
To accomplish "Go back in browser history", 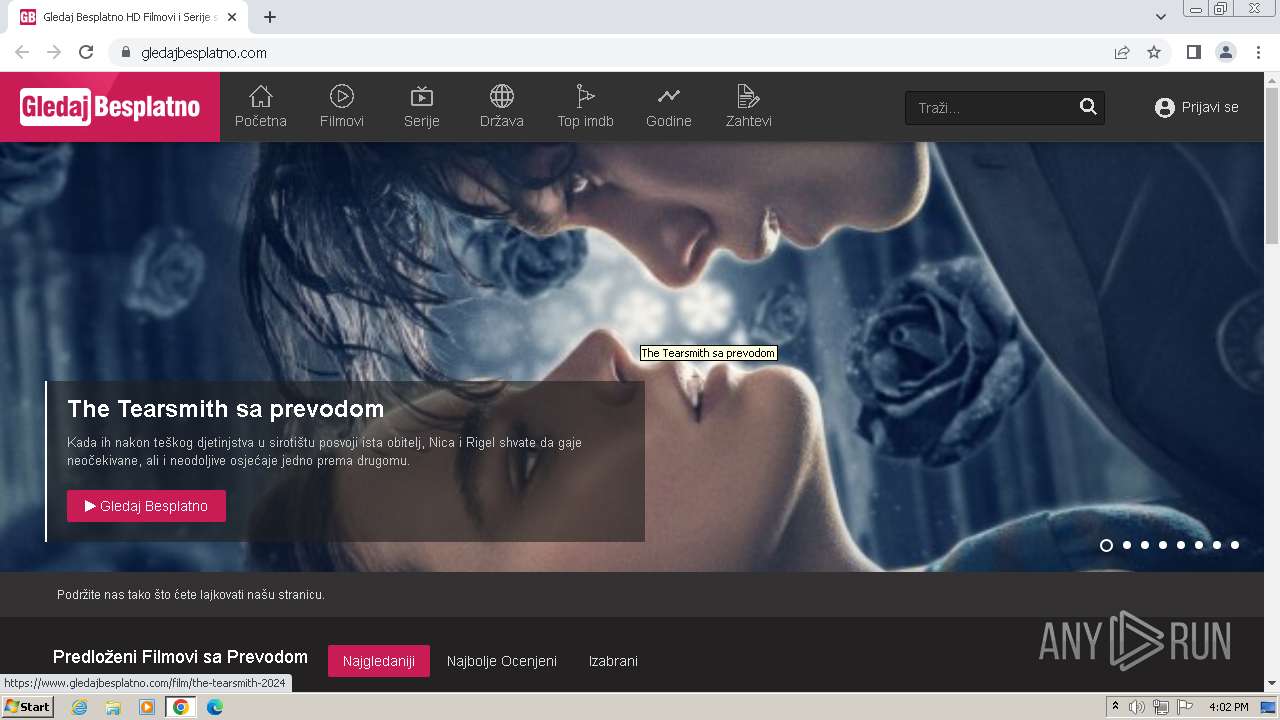I will click(22, 52).
